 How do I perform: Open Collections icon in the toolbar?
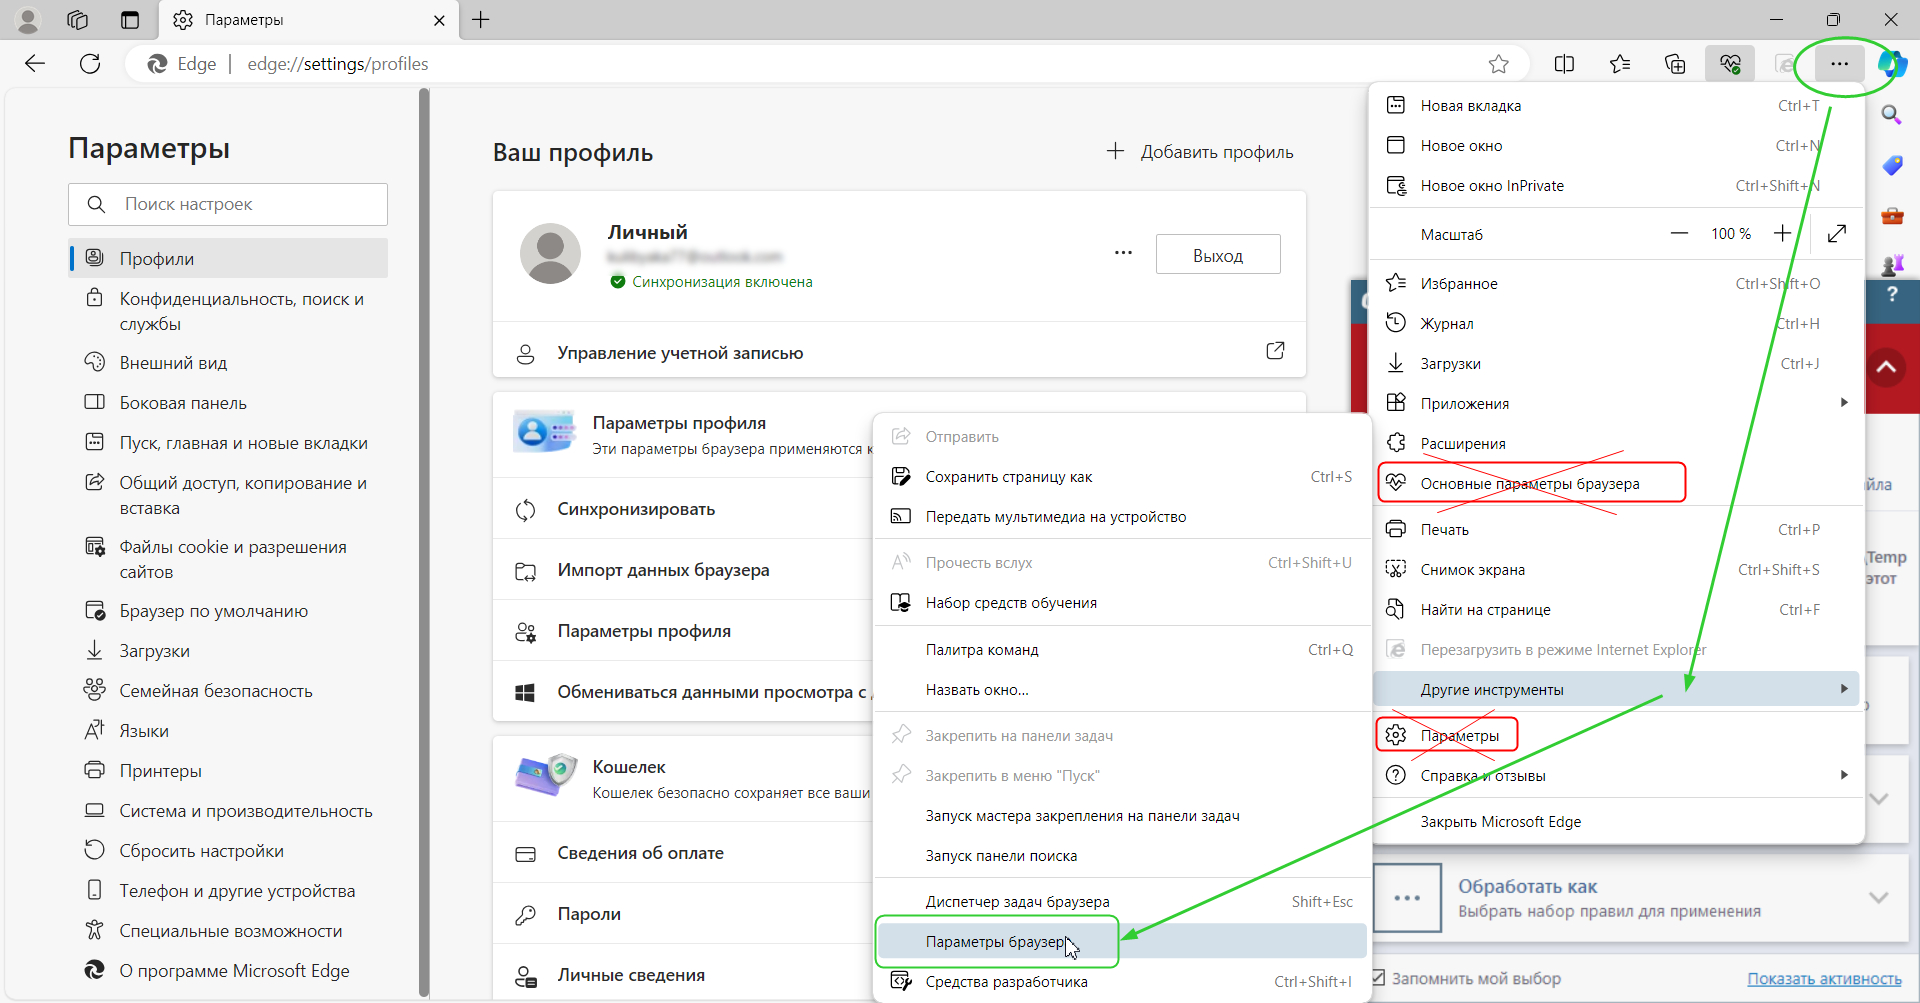tap(1675, 64)
